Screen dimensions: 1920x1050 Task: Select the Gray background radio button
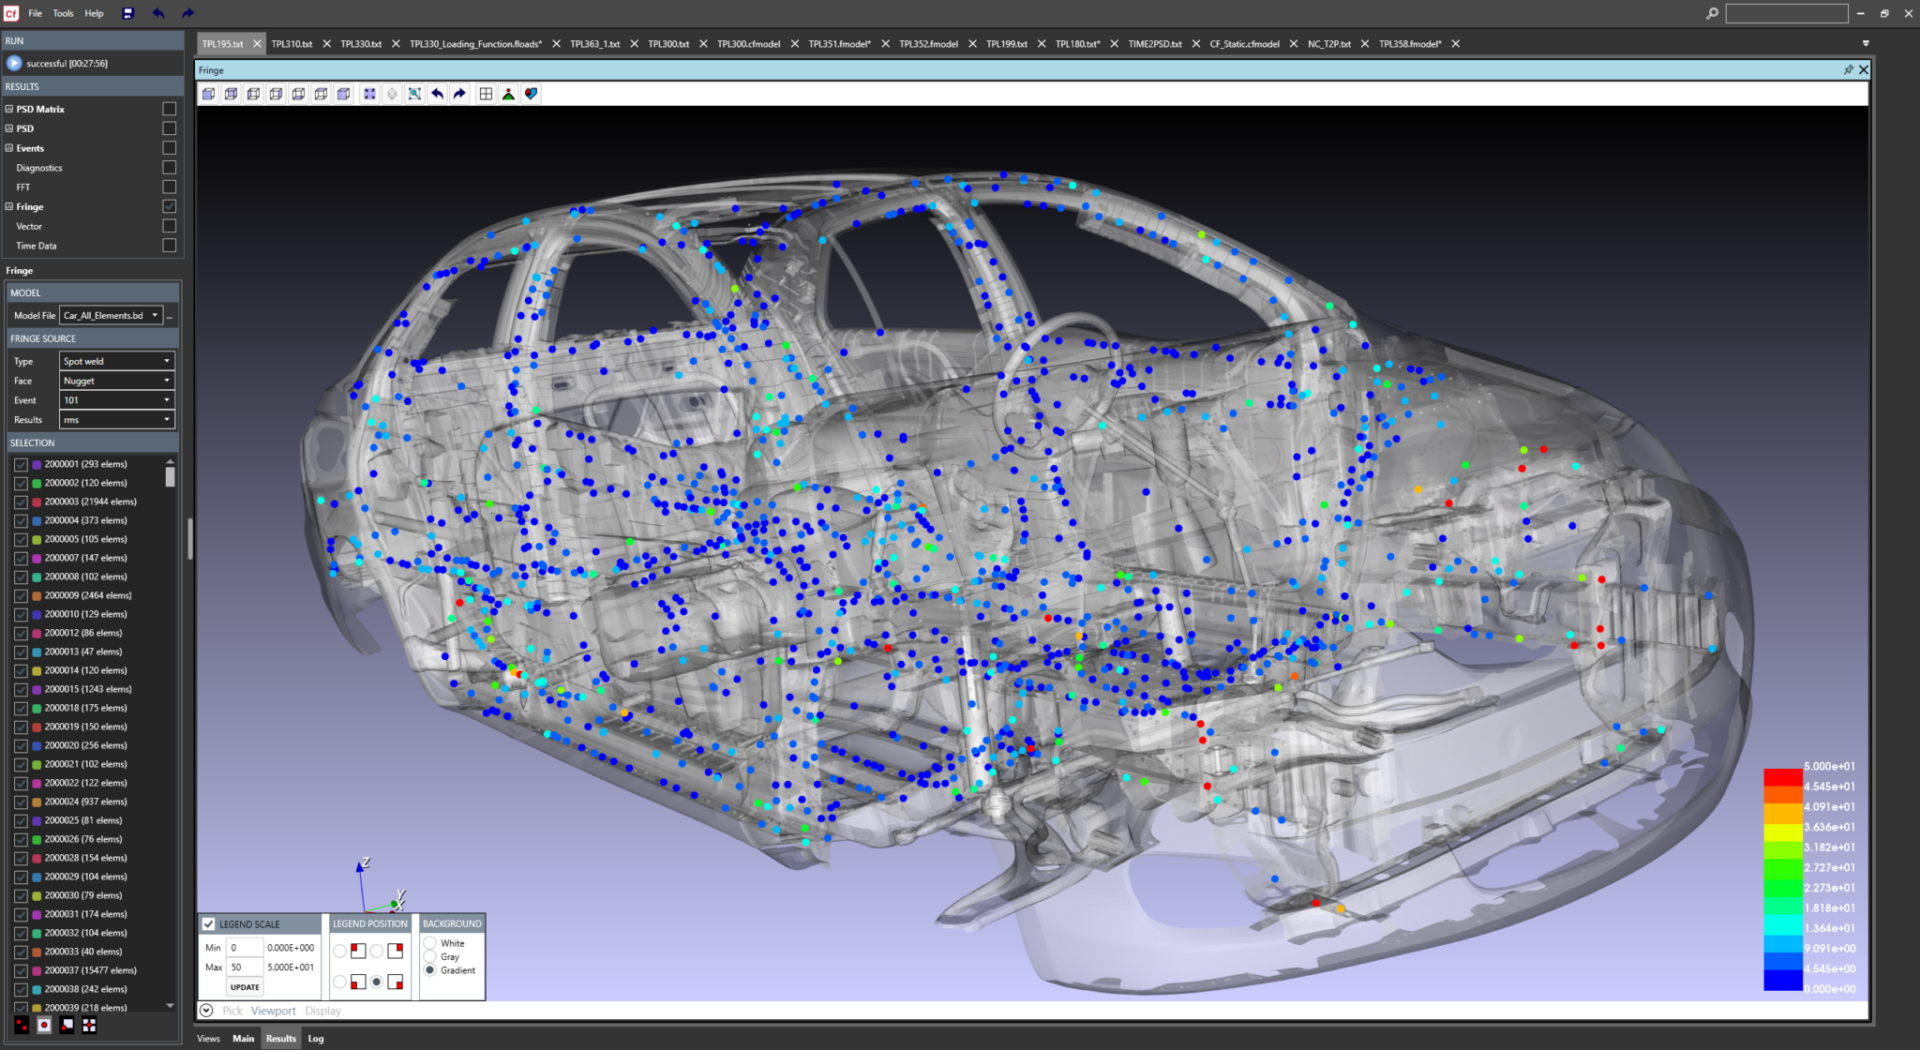click(x=430, y=957)
